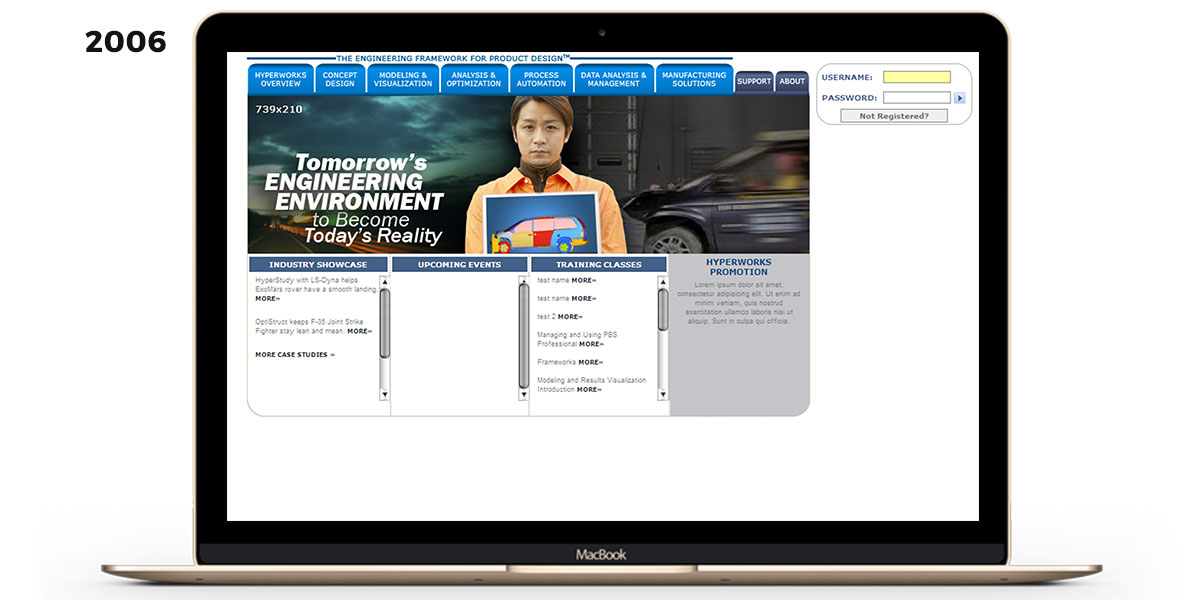
Task: Click the More Case Studies link
Action: pos(295,354)
